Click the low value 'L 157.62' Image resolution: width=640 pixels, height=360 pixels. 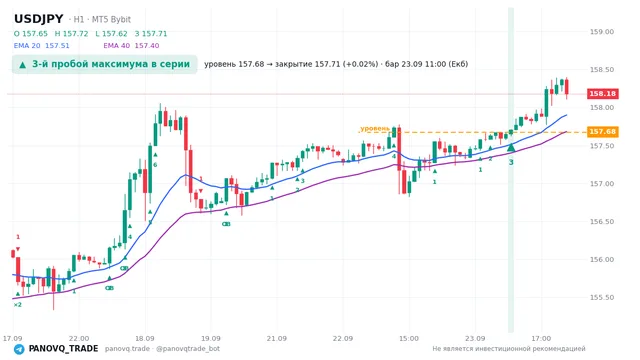(111, 33)
